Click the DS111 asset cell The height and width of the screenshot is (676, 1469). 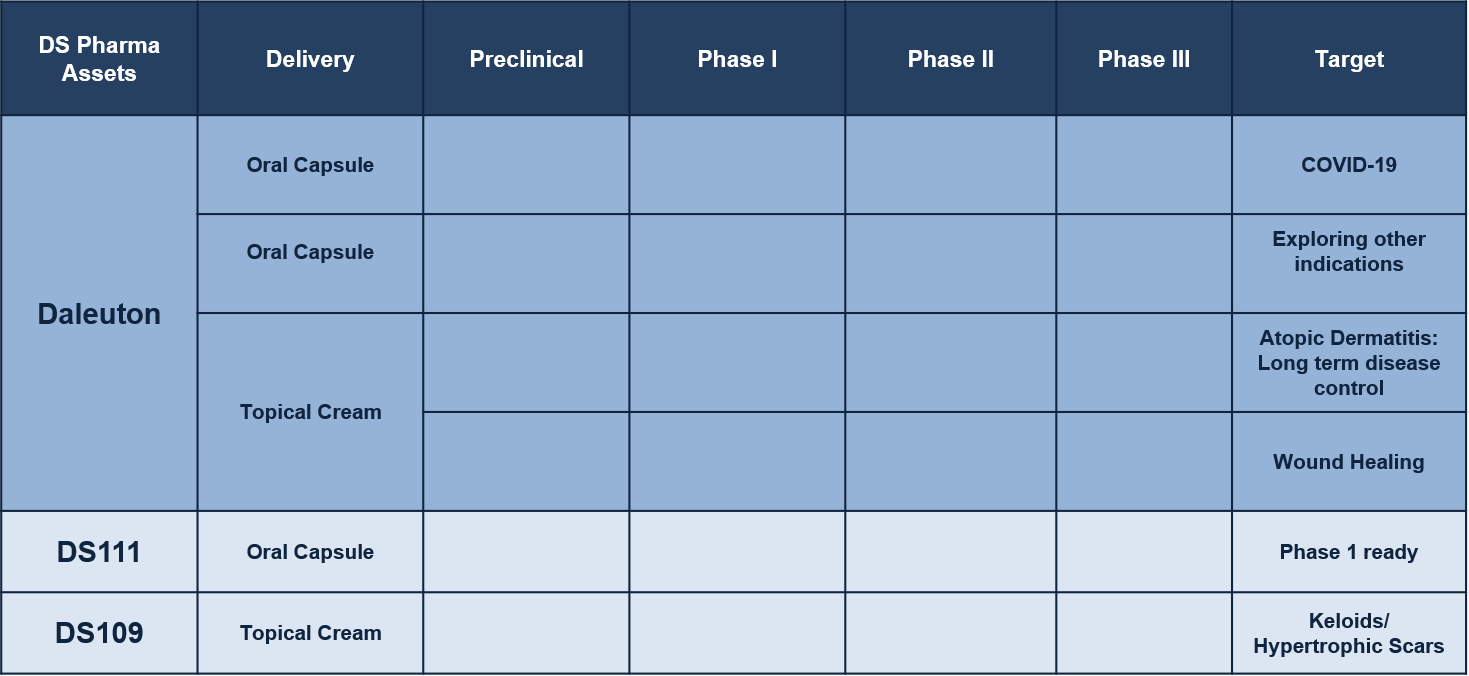(99, 552)
